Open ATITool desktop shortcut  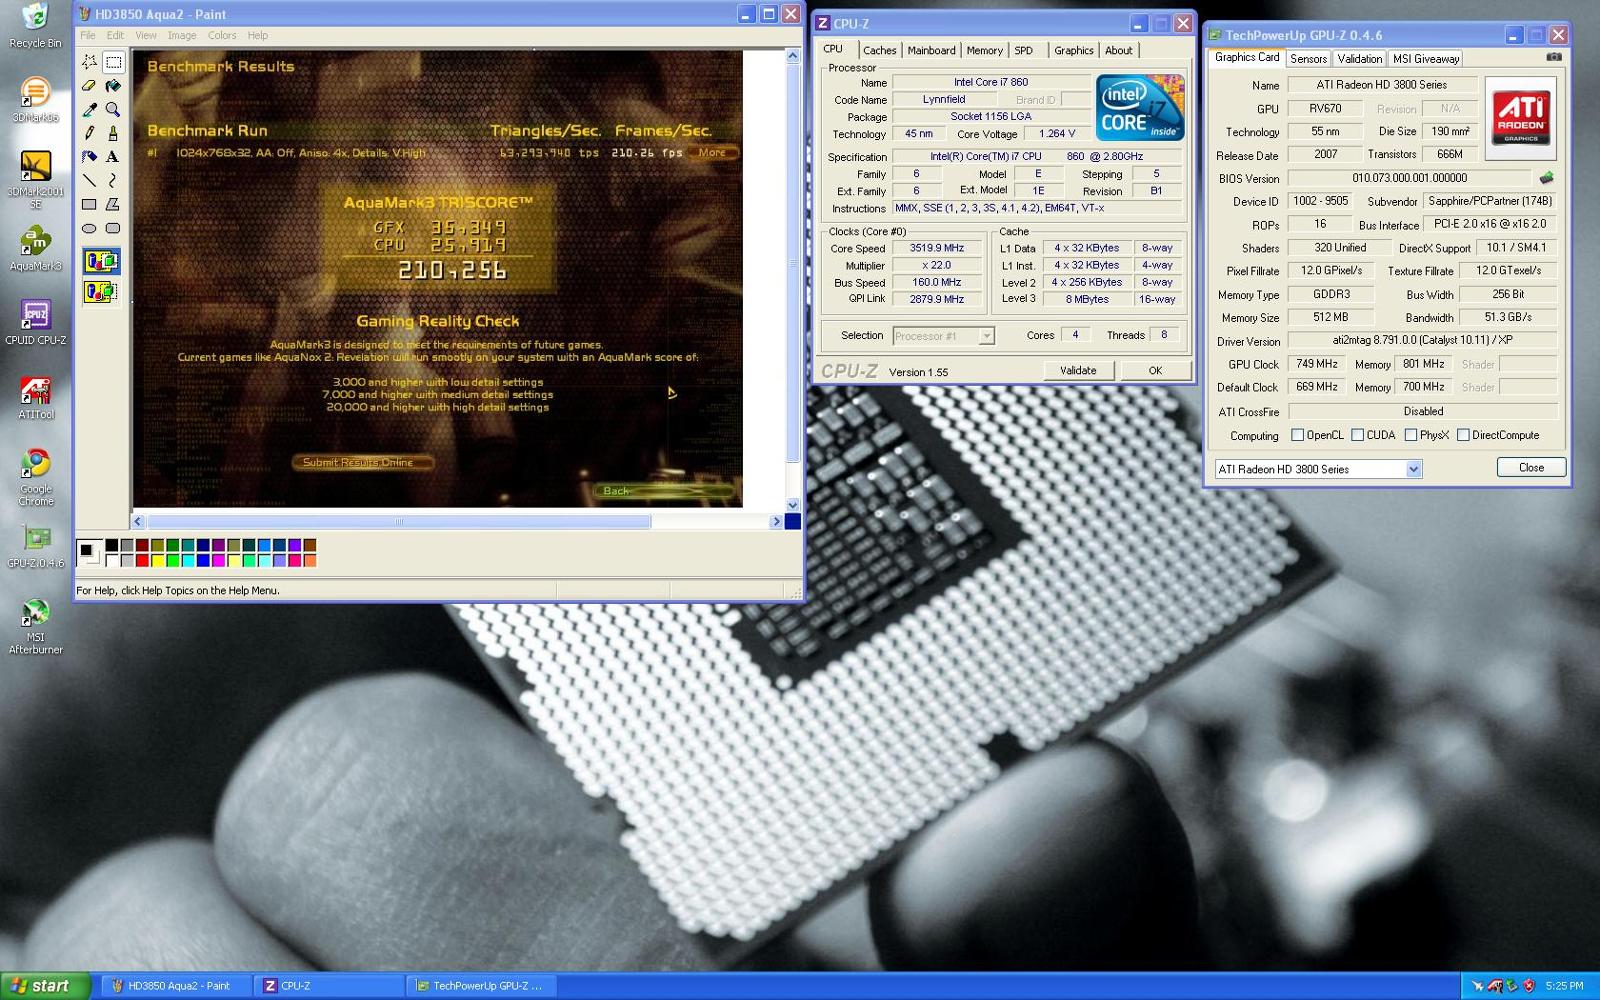pyautogui.click(x=35, y=398)
